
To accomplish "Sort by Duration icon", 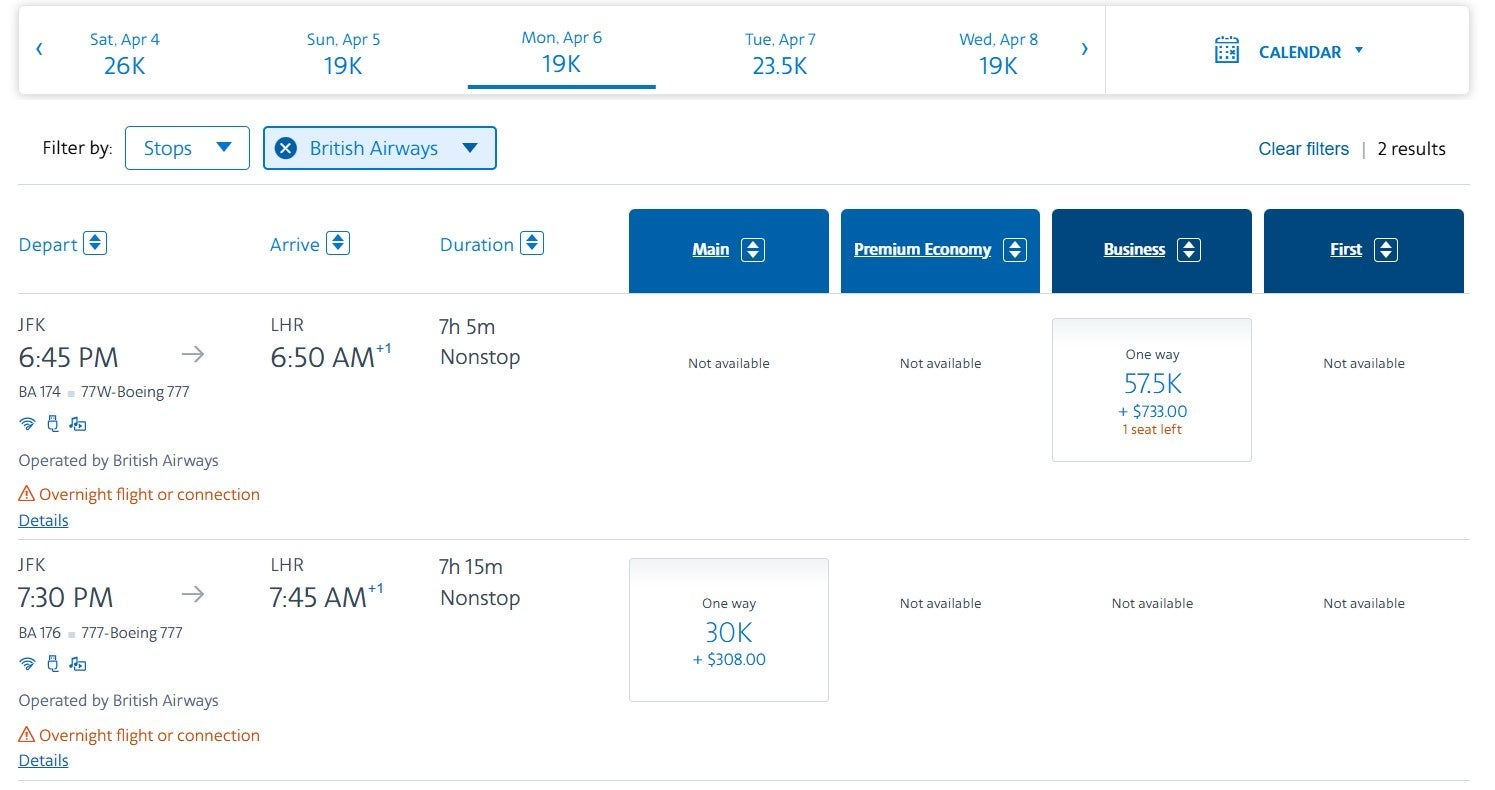I will 532,243.
